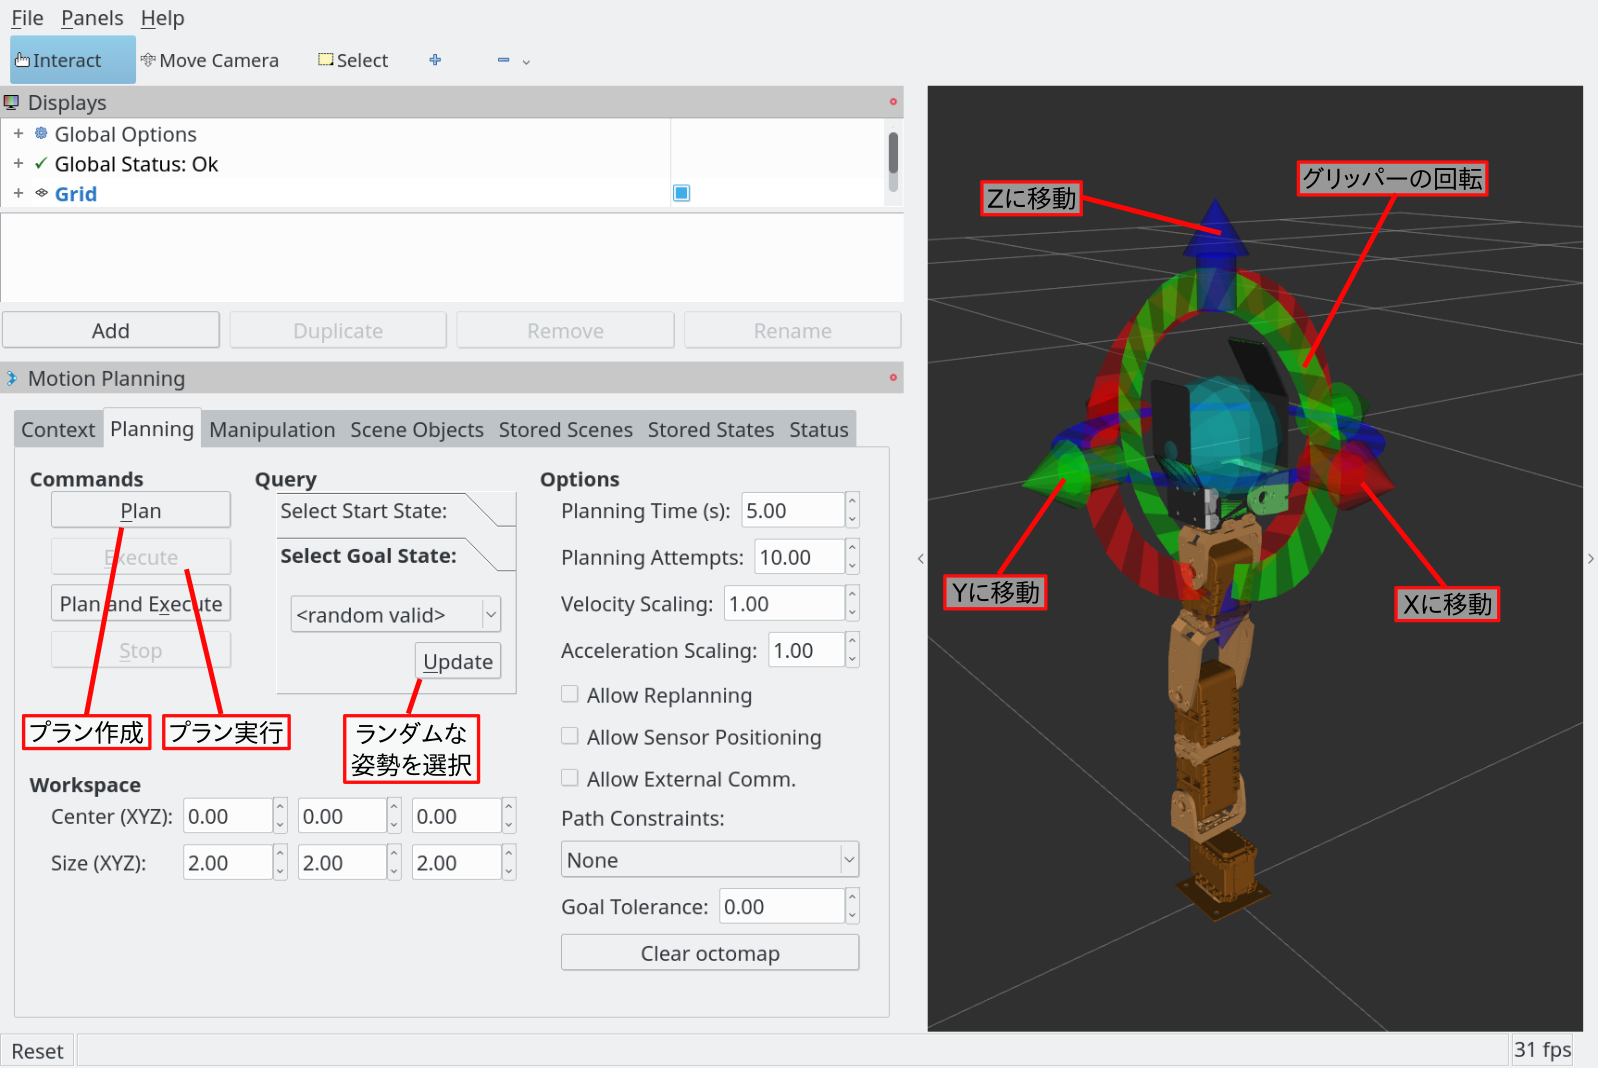
Task: Open the random valid goal state dropdown
Action: tap(396, 614)
